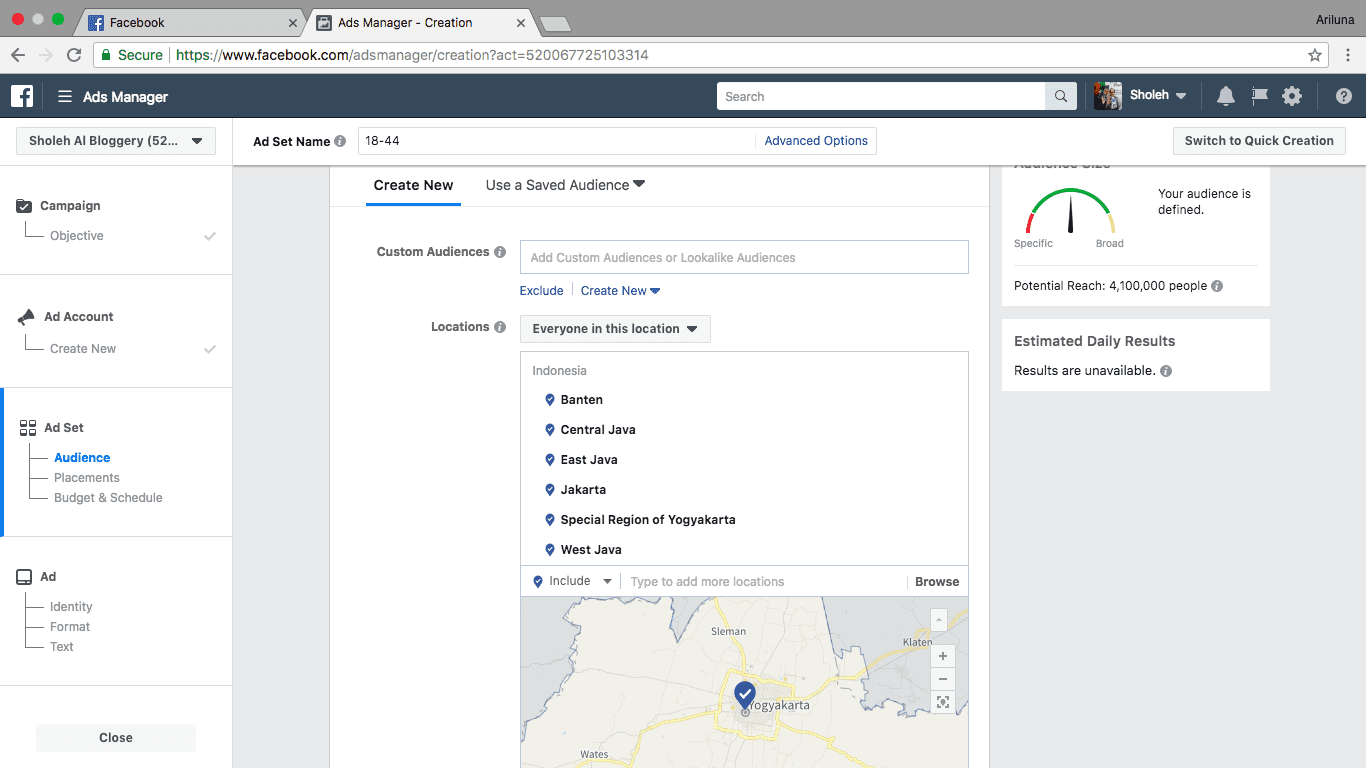Go back in browser
Viewport: 1366px width, 768px height.
(x=18, y=55)
